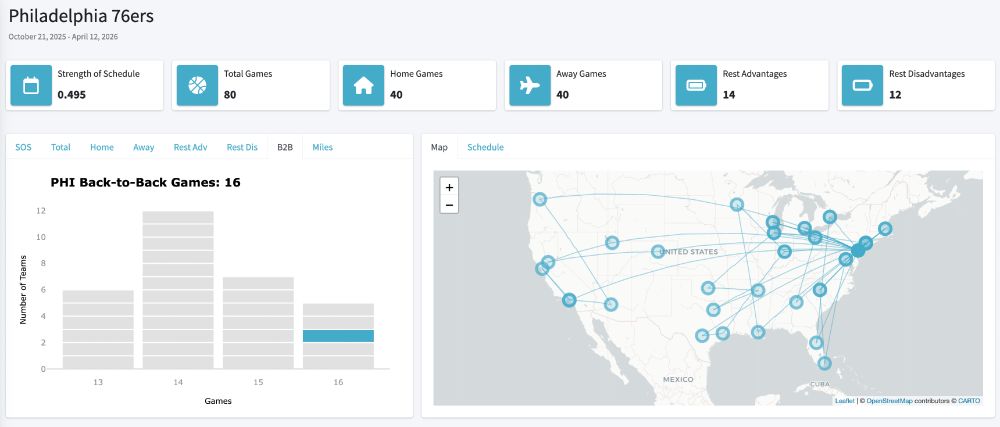Click the Charlotte marker on the map
Image resolution: width=1000 pixels, height=427 pixels.
pyautogui.click(x=820, y=290)
